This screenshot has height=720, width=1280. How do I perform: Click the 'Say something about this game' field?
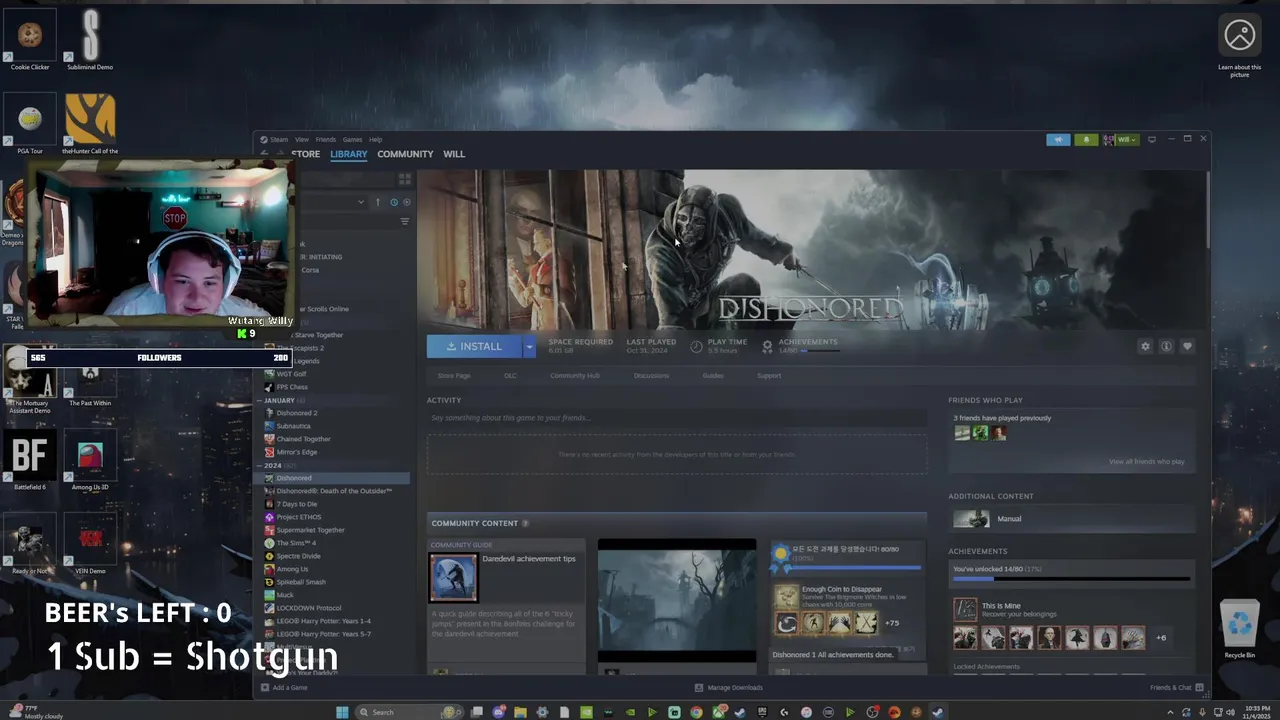pos(677,418)
